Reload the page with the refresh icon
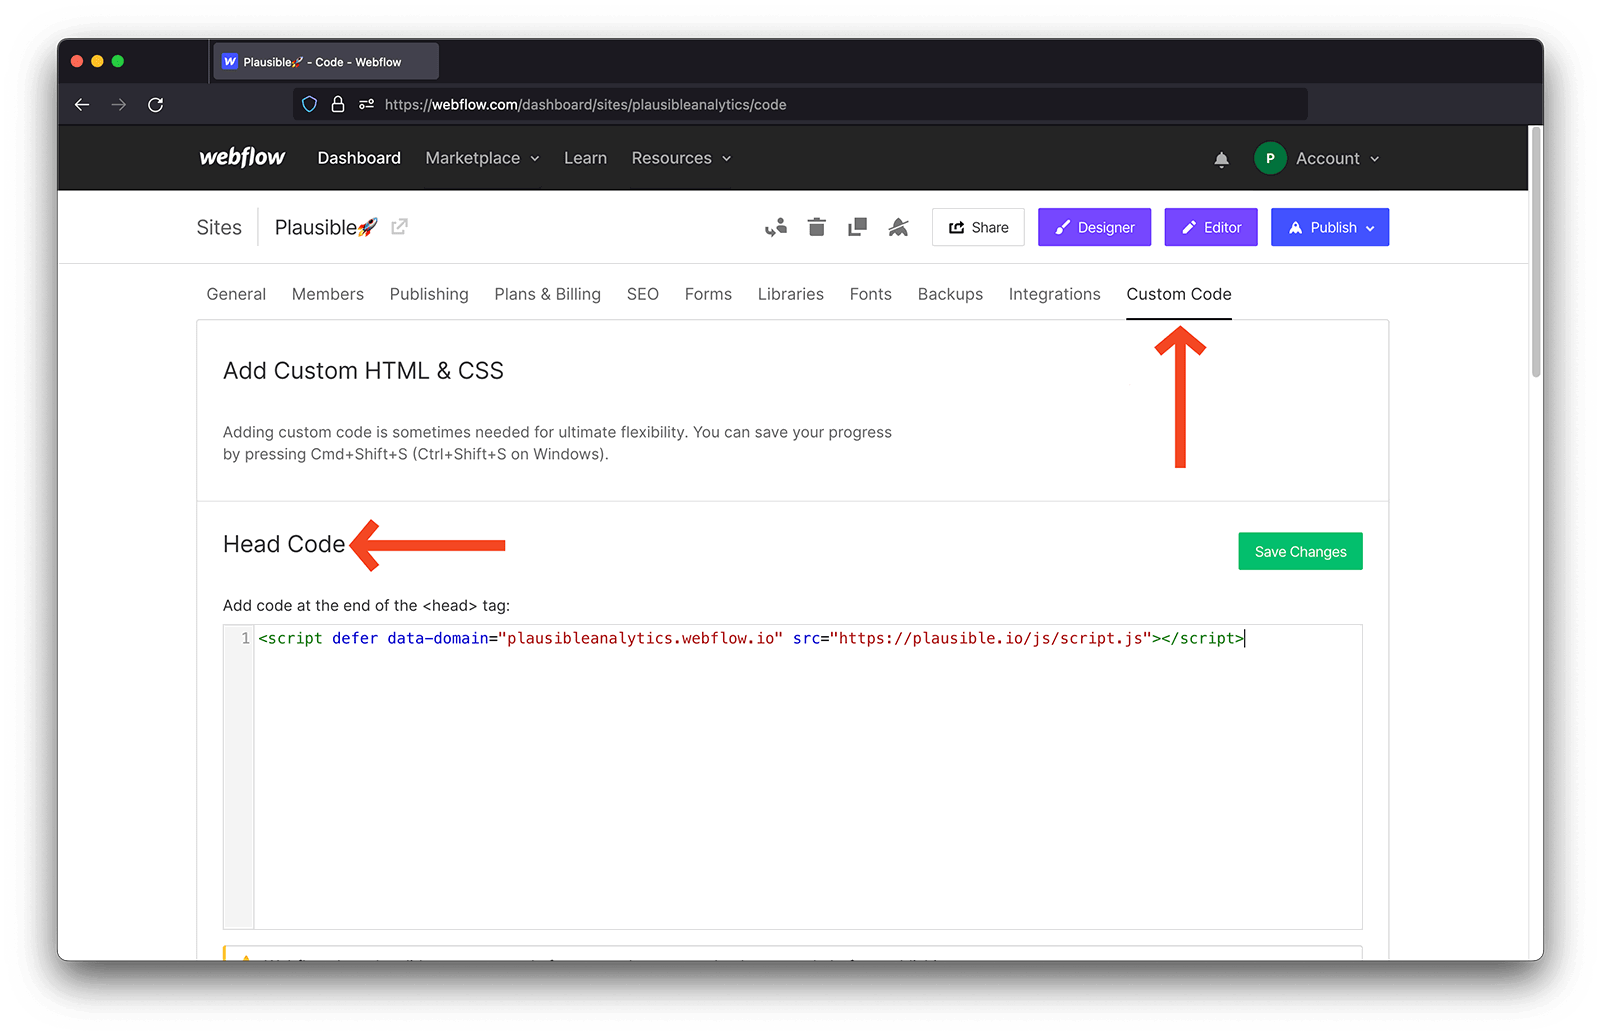This screenshot has width=1600, height=1036. [x=156, y=104]
